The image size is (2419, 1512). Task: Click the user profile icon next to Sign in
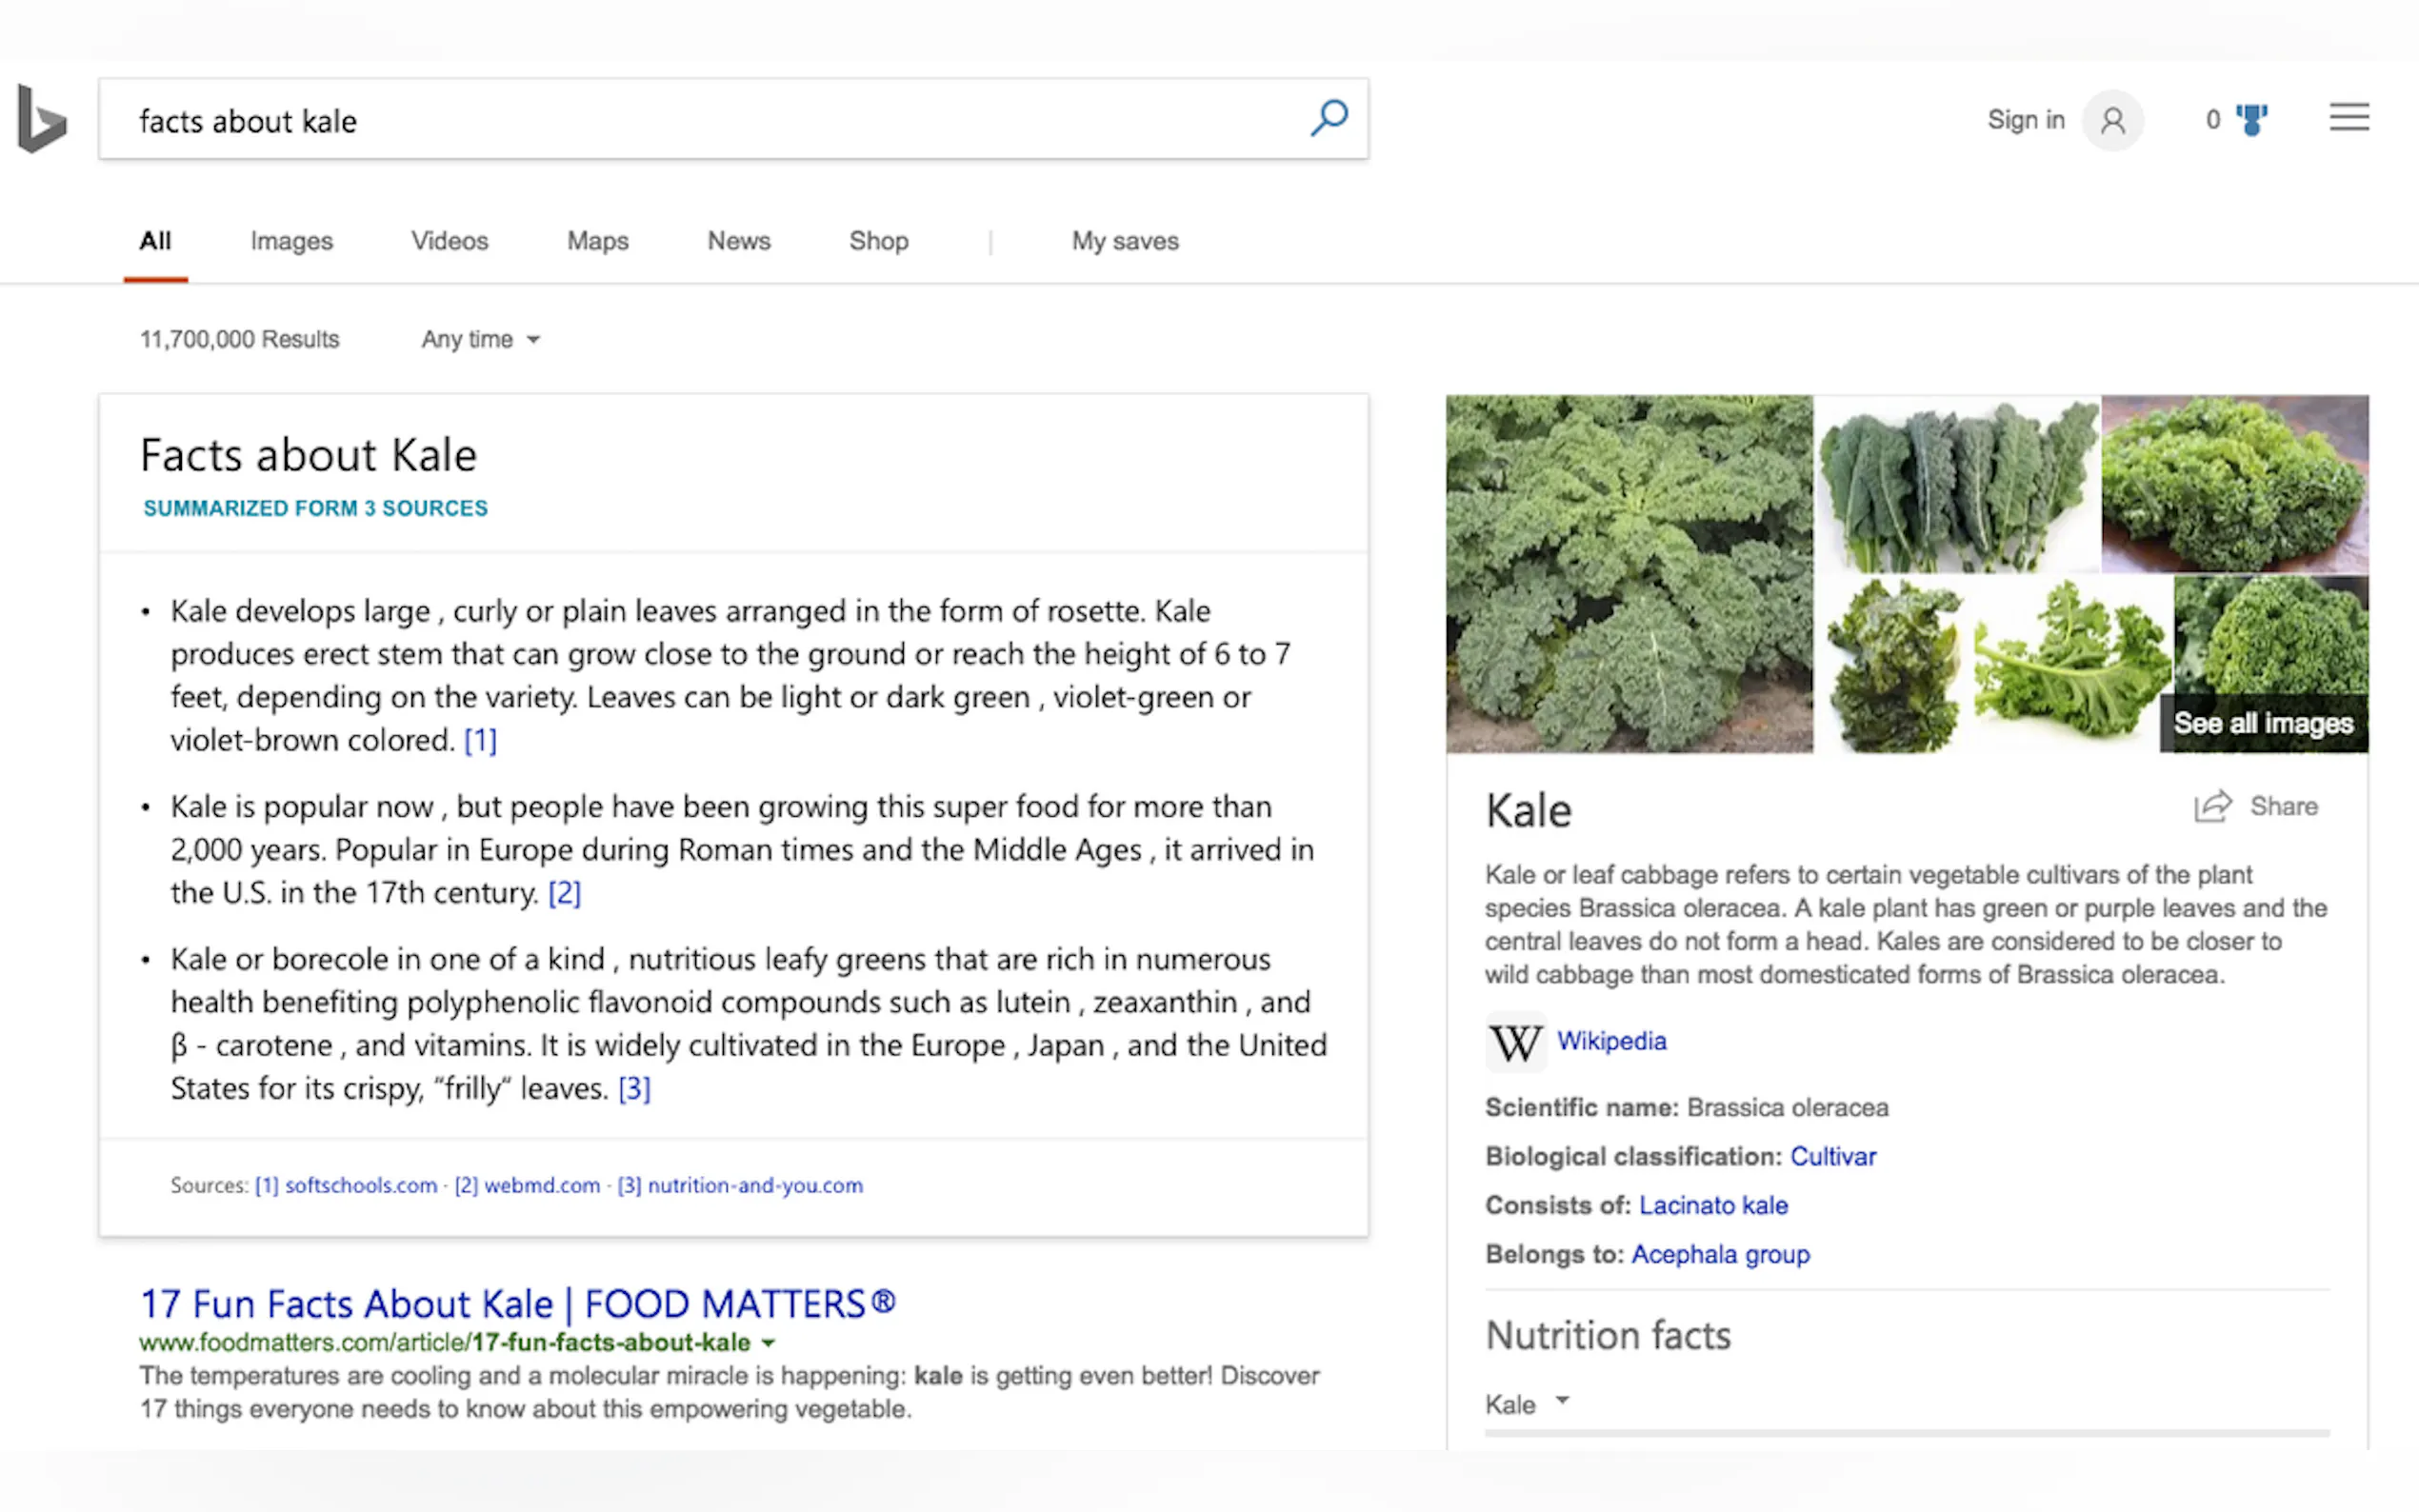(2113, 120)
